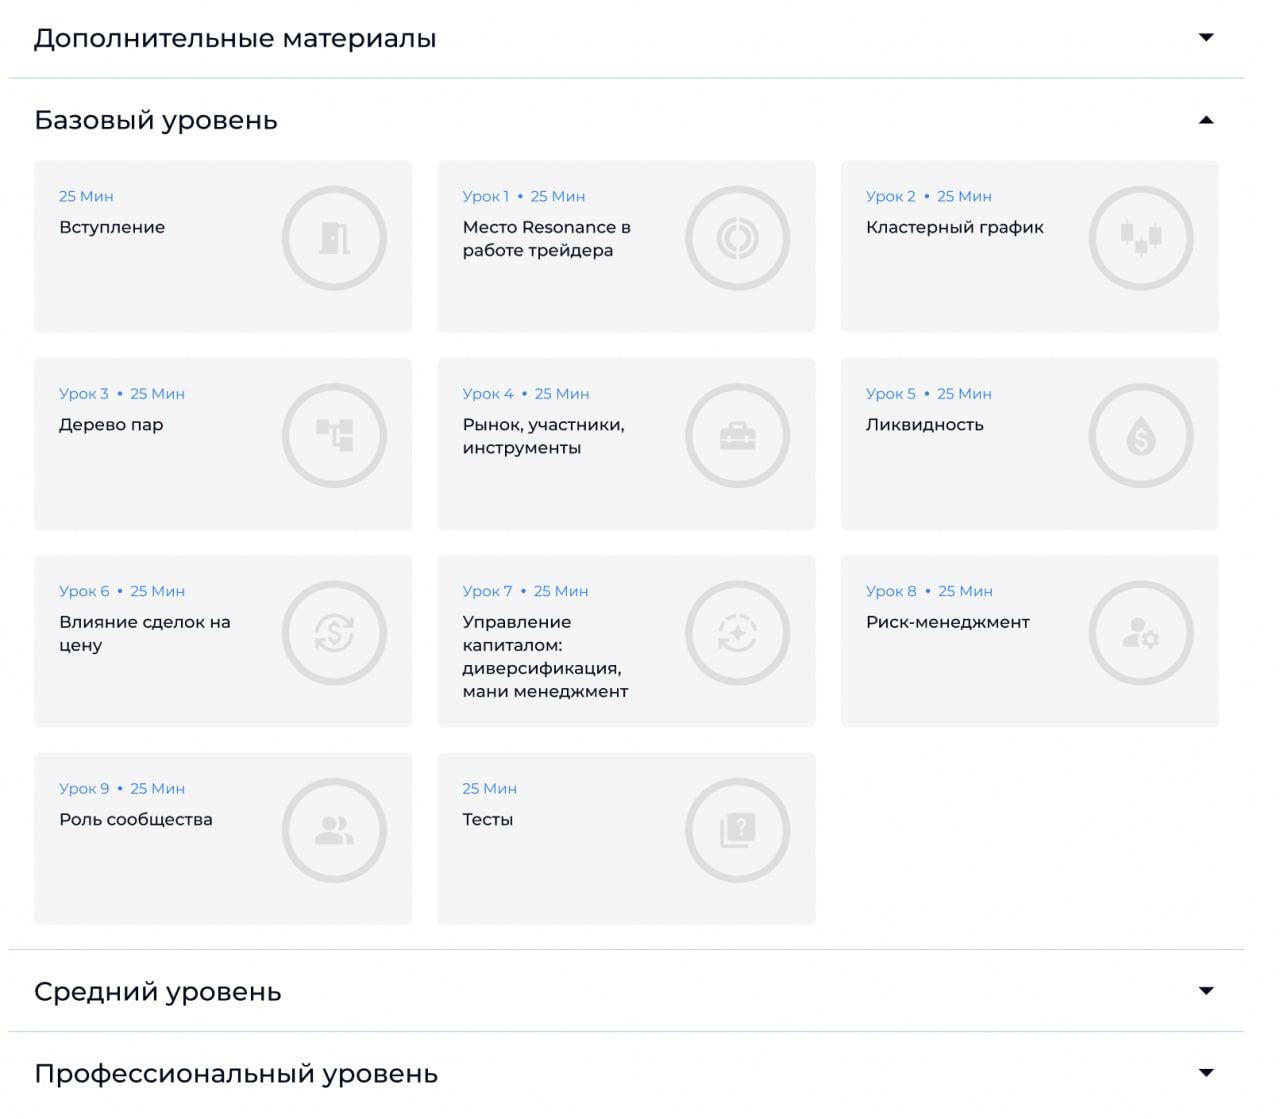Click the Средний уровень section heading

tap(158, 992)
